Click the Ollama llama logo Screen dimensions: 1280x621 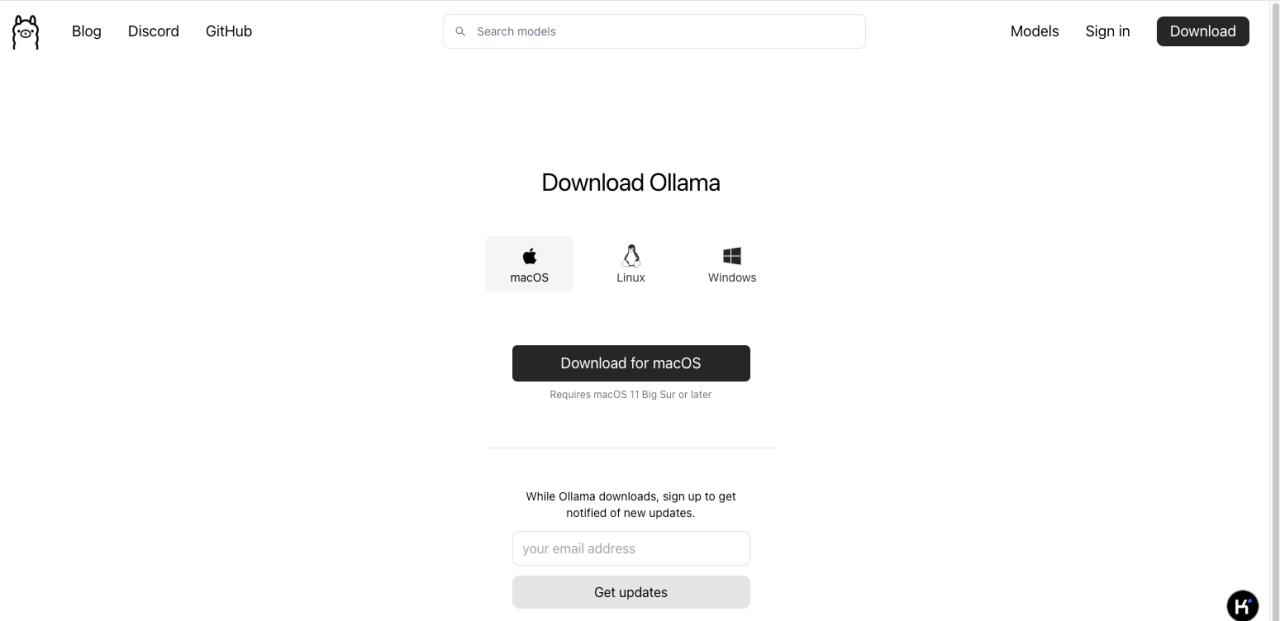click(x=25, y=32)
